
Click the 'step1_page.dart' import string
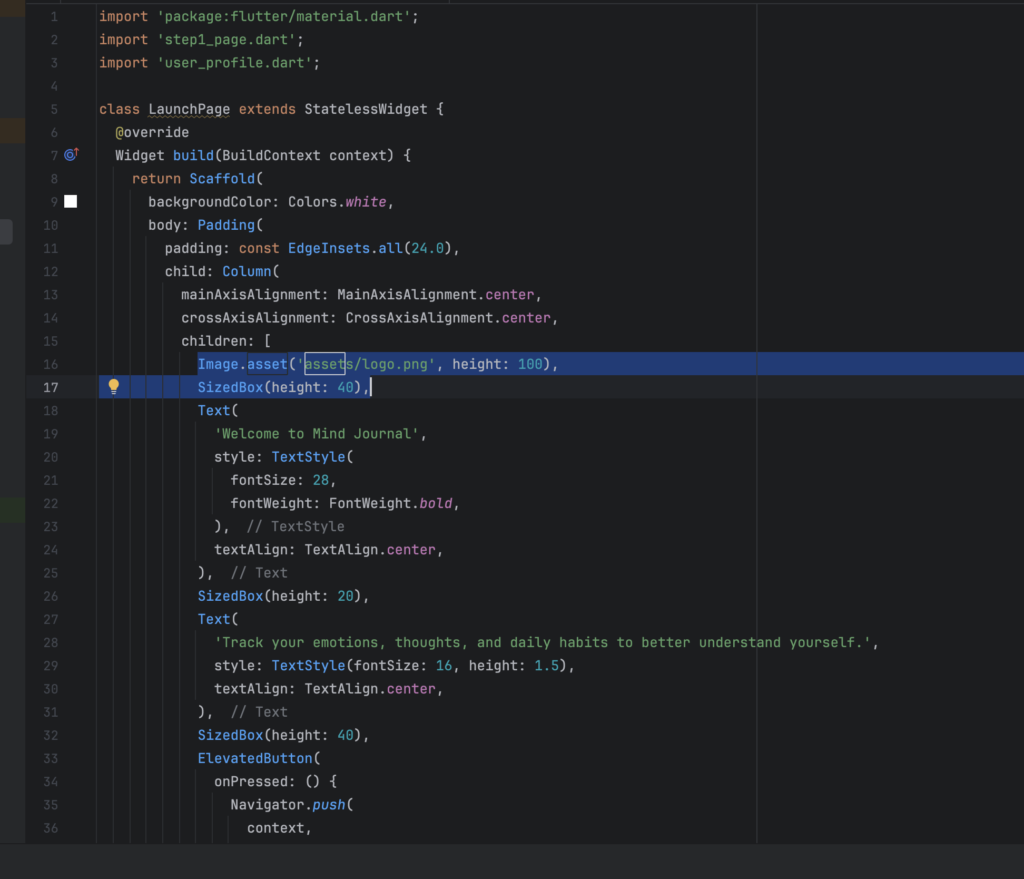click(x=226, y=40)
